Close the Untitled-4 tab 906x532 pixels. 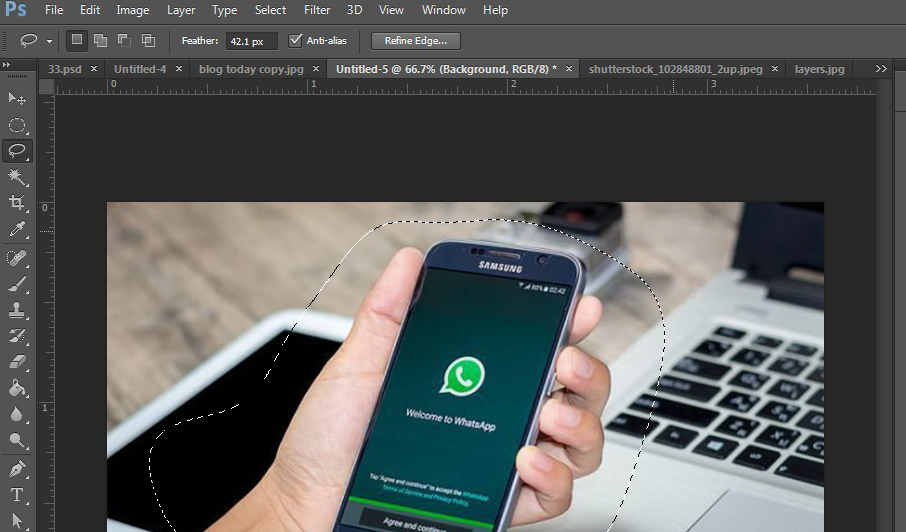click(179, 69)
